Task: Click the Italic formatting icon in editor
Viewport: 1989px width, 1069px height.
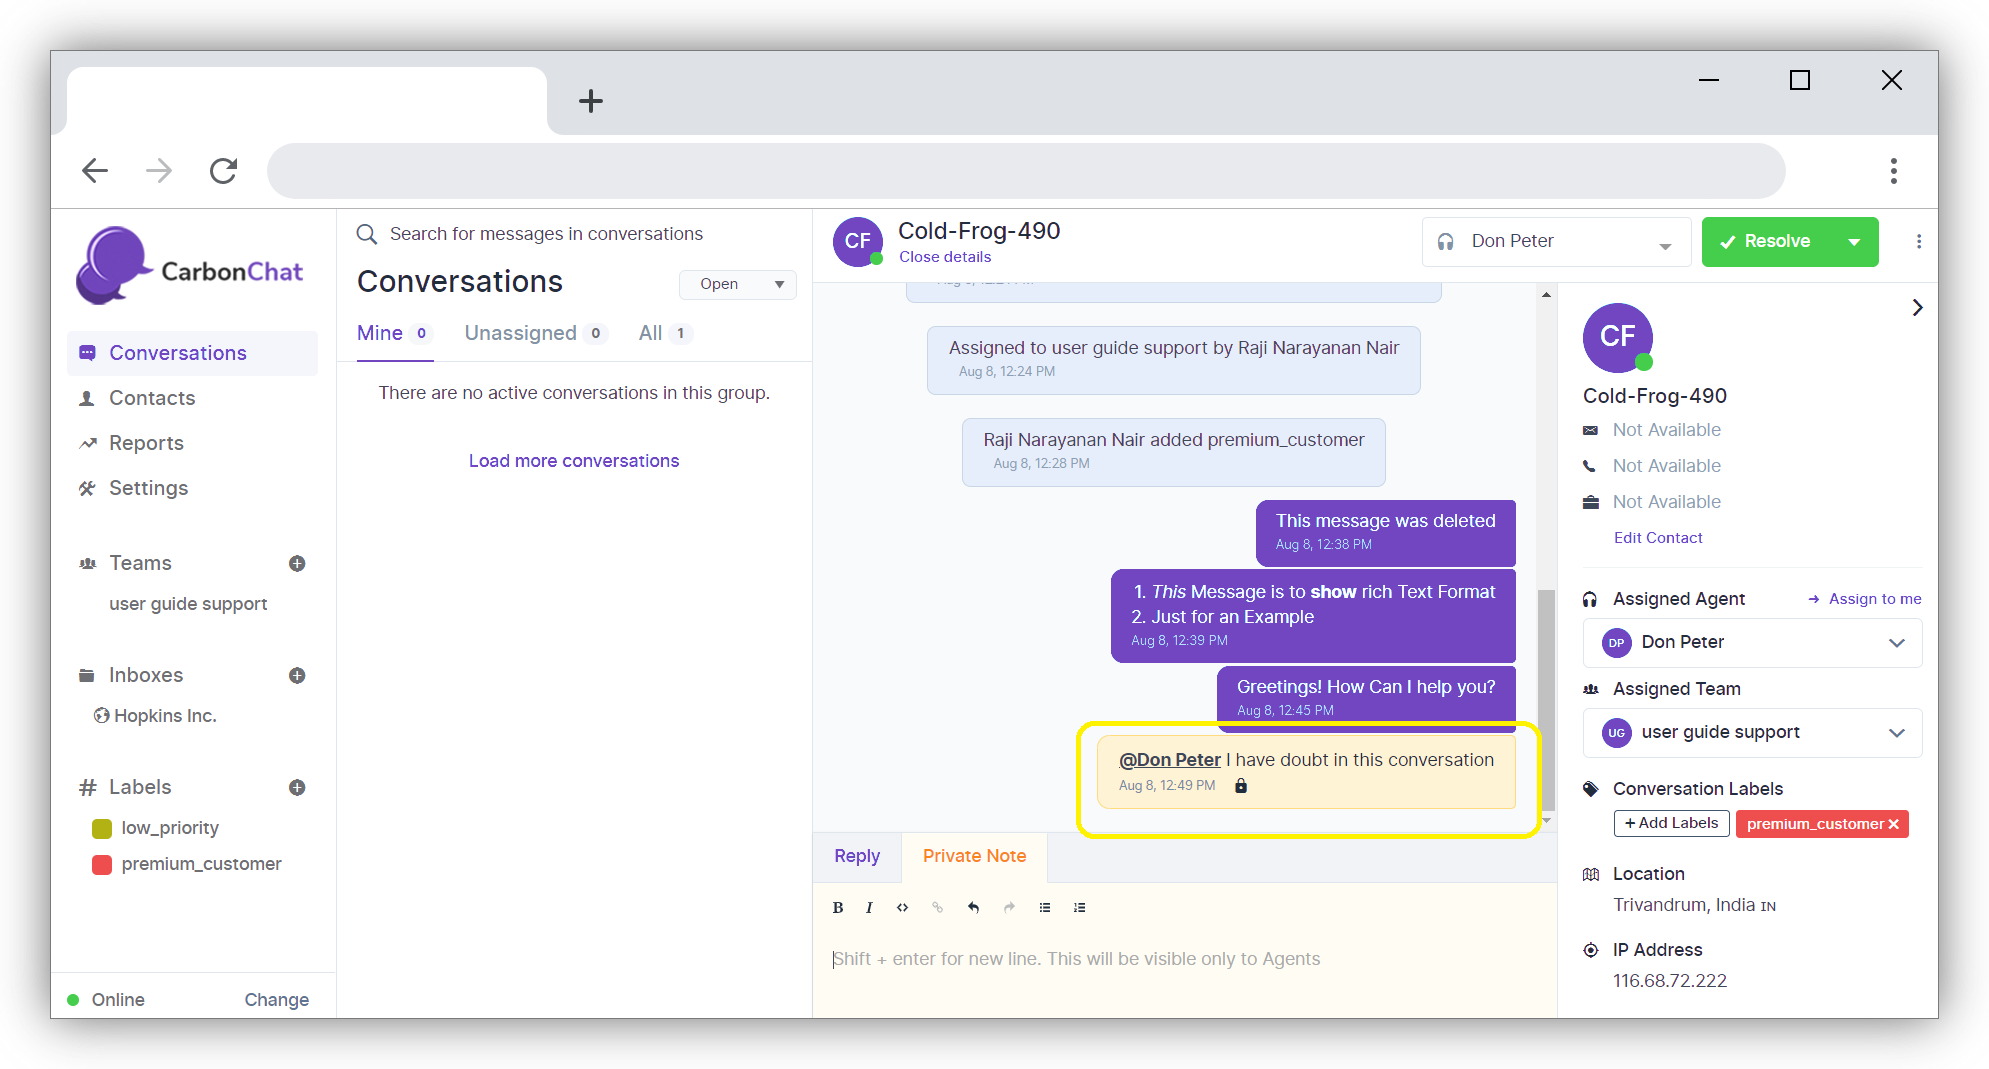Action: point(869,908)
